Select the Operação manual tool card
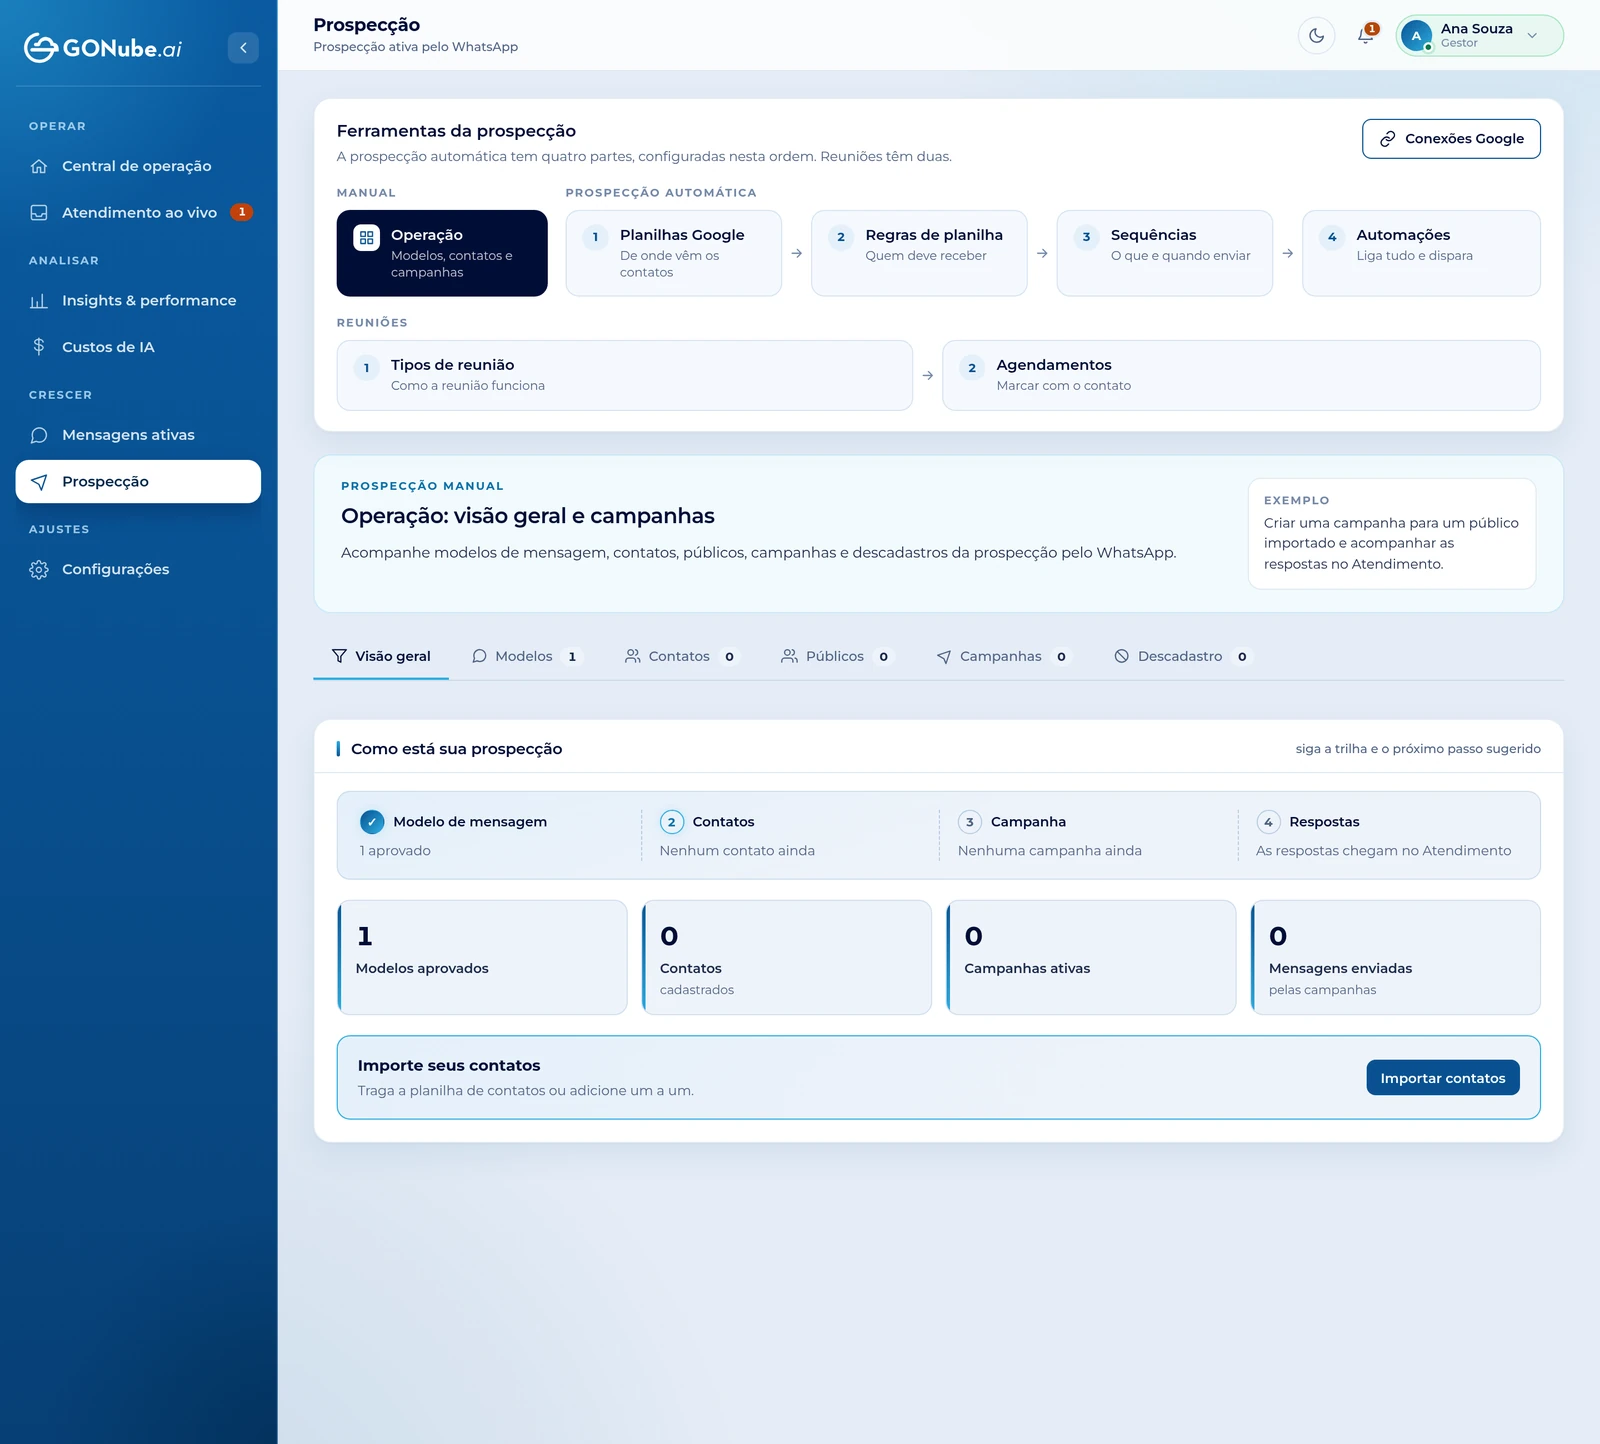Image resolution: width=1600 pixels, height=1444 pixels. click(442, 253)
